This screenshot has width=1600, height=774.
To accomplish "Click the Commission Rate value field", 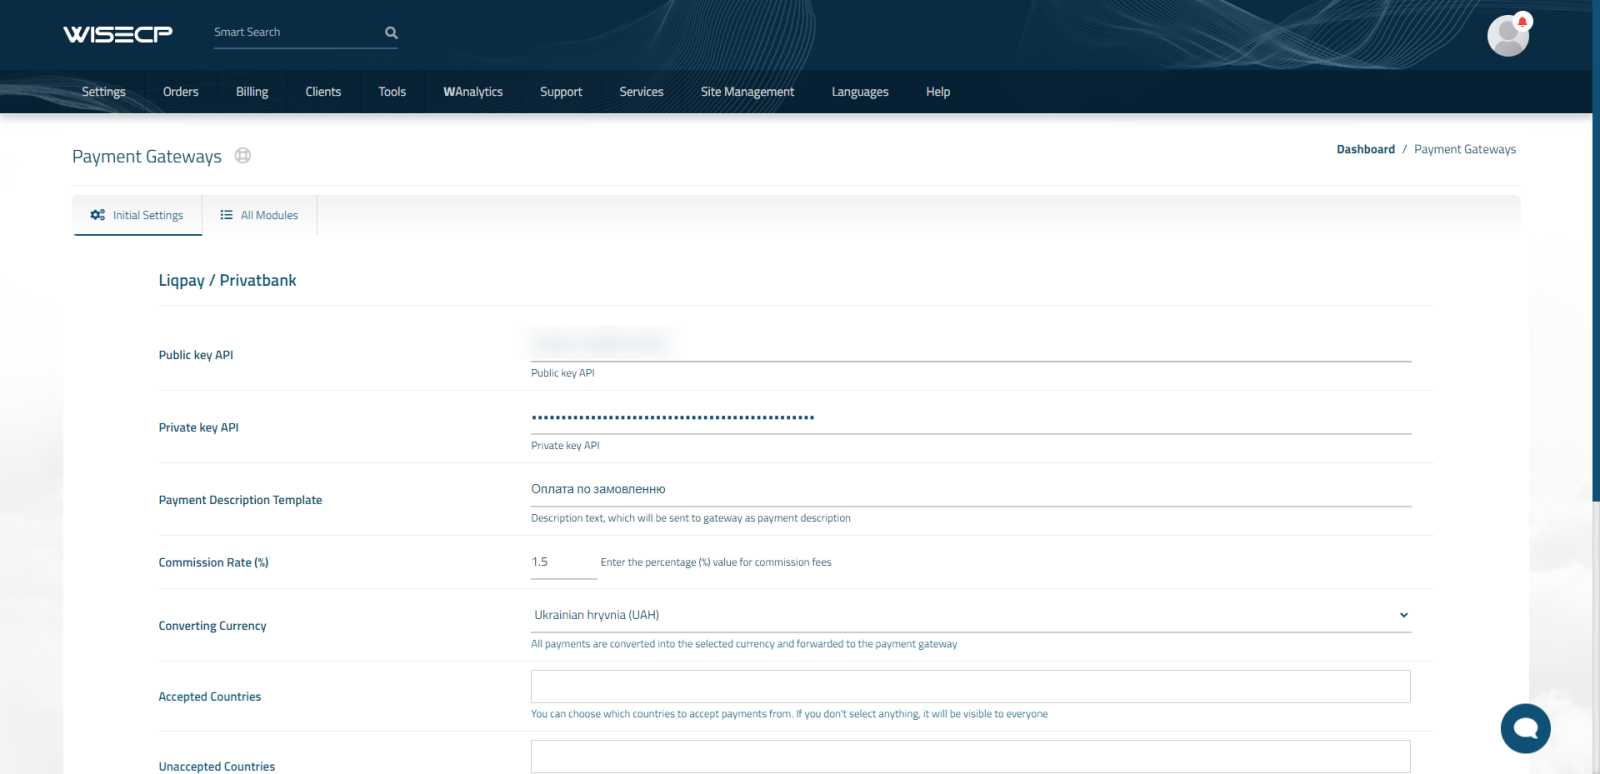I will (x=564, y=562).
